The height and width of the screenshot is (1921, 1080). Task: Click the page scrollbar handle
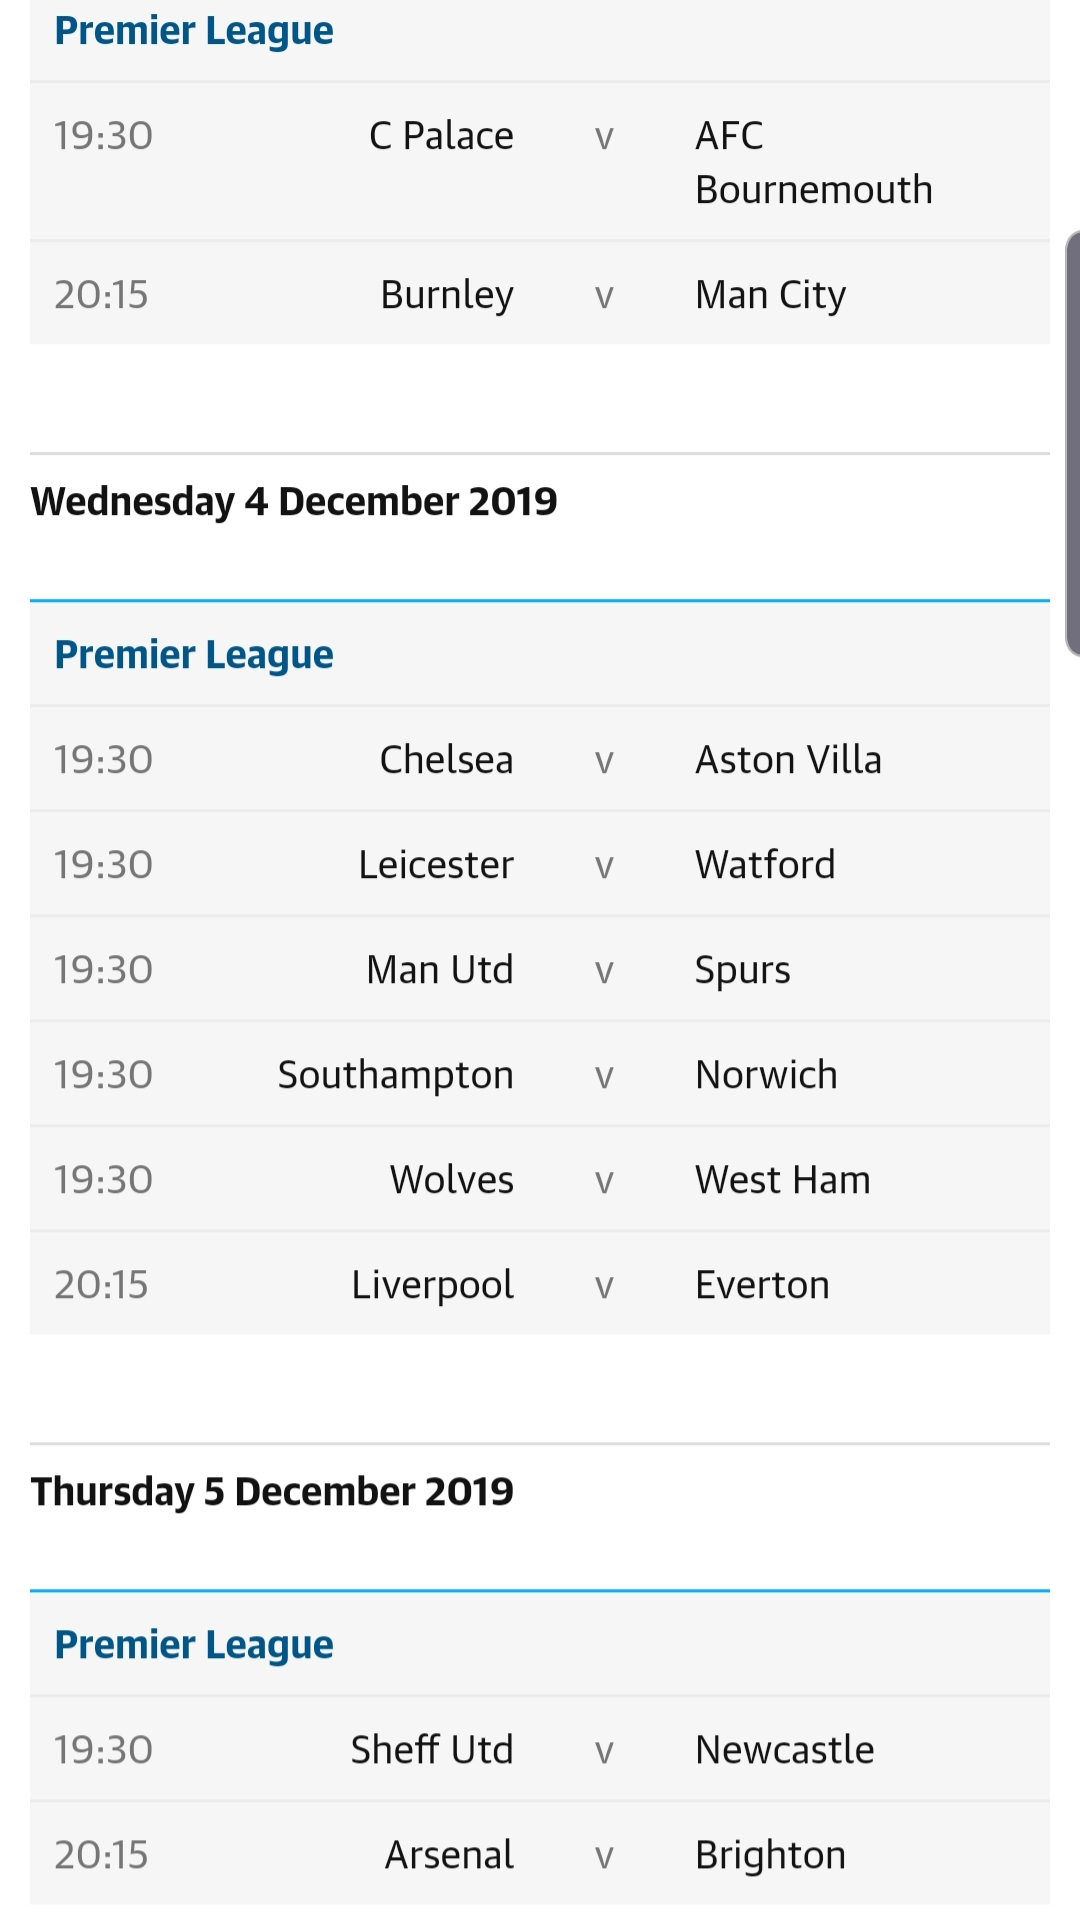pos(1072,443)
